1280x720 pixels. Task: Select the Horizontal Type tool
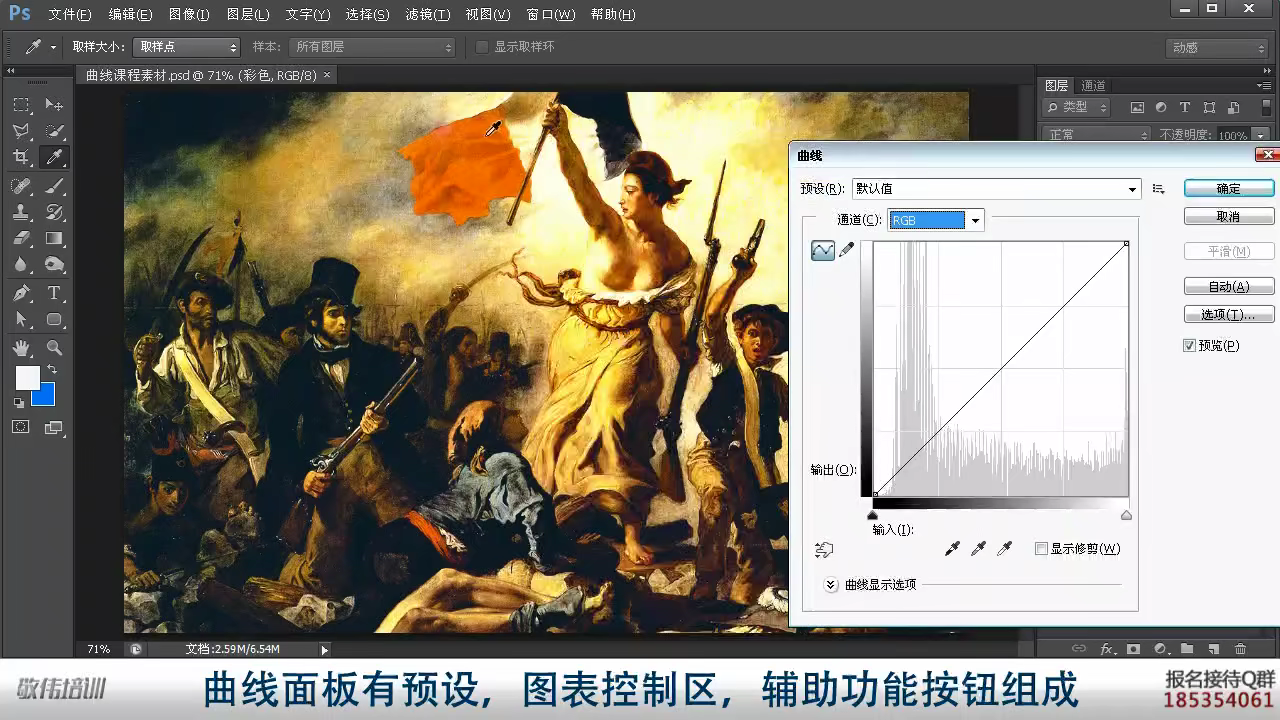click(54, 293)
